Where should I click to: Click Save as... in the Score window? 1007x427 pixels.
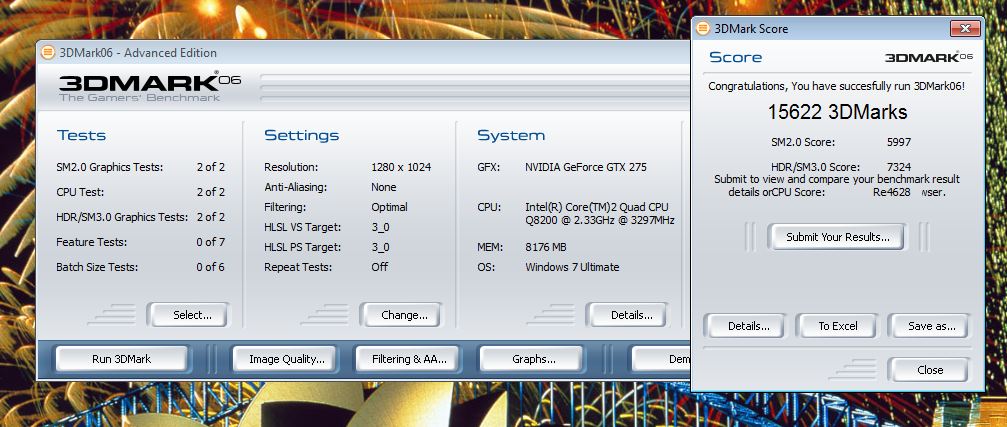929,326
